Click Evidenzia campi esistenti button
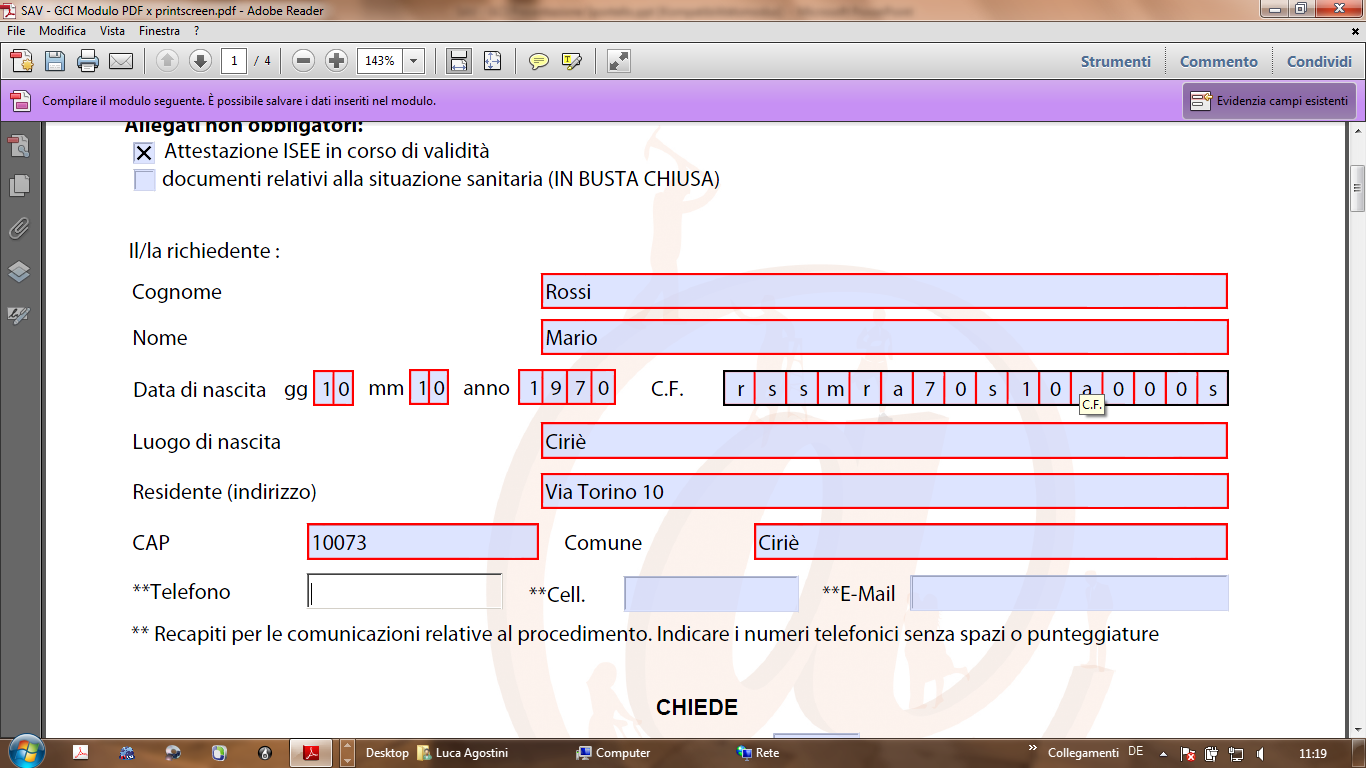 pyautogui.click(x=1269, y=101)
